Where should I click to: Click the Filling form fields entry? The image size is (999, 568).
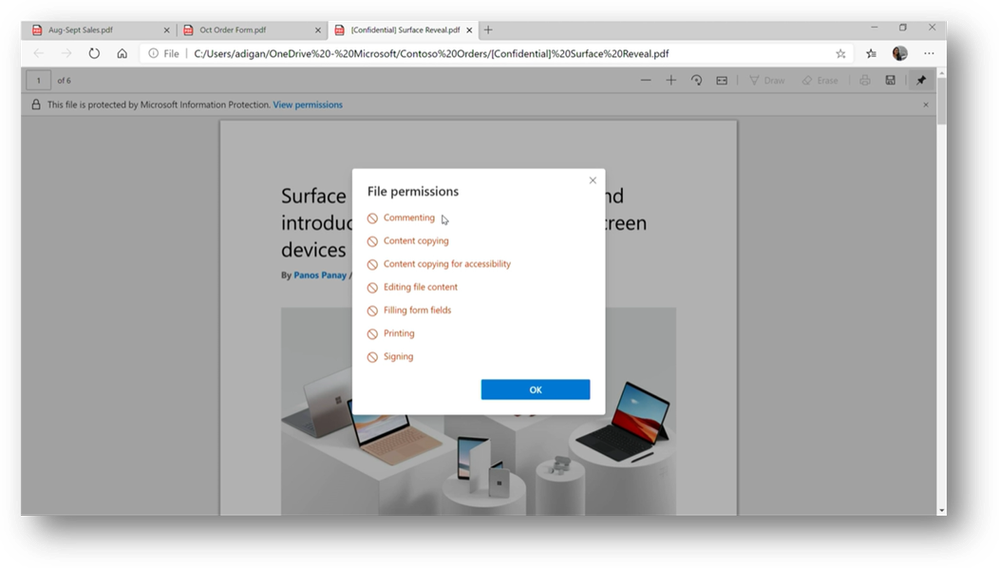click(x=410, y=310)
